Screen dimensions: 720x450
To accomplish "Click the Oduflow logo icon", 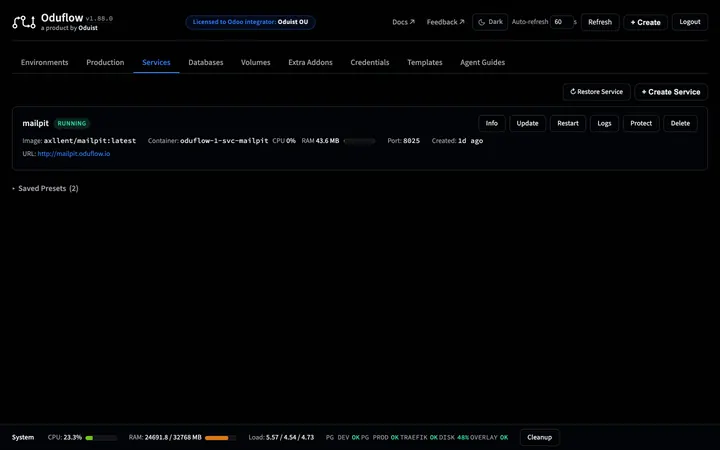I will coord(24,22).
